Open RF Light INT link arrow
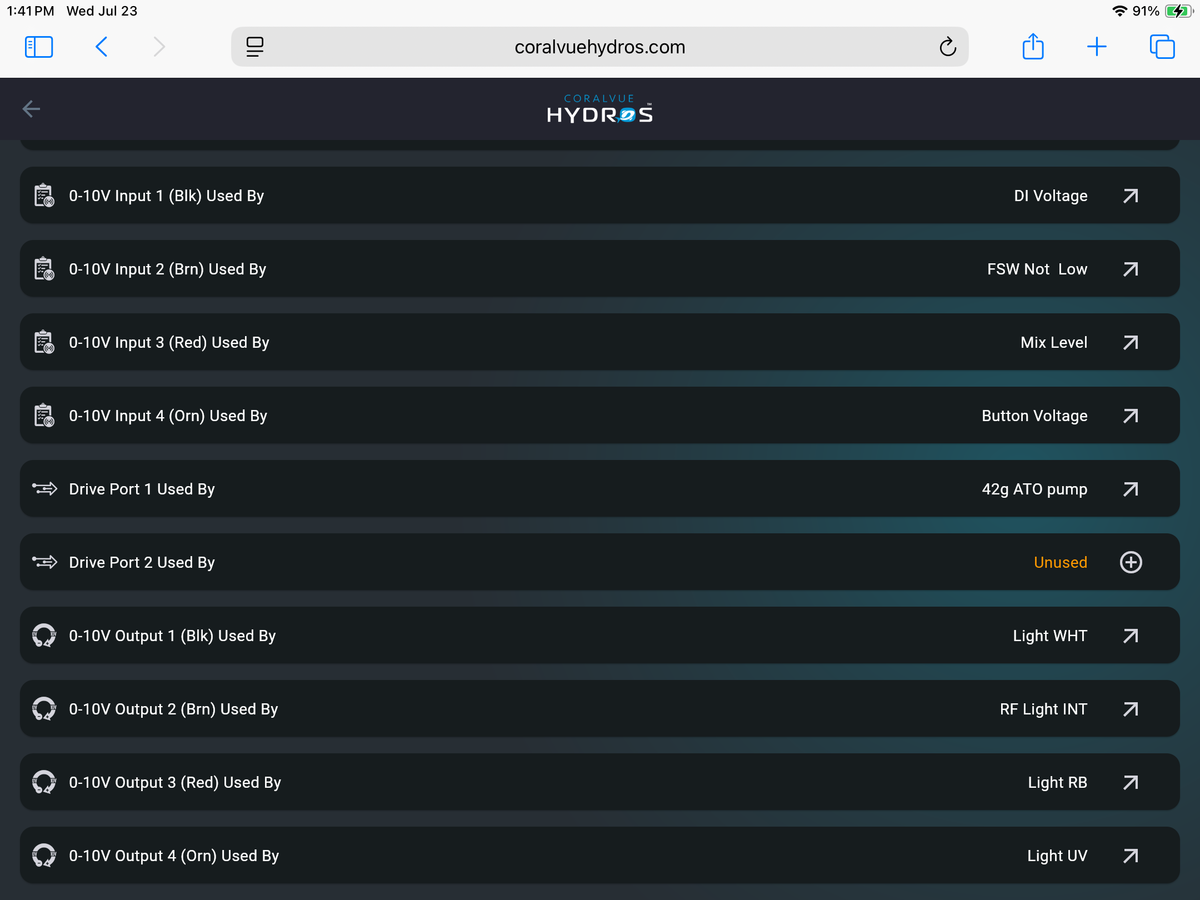 pyautogui.click(x=1130, y=709)
